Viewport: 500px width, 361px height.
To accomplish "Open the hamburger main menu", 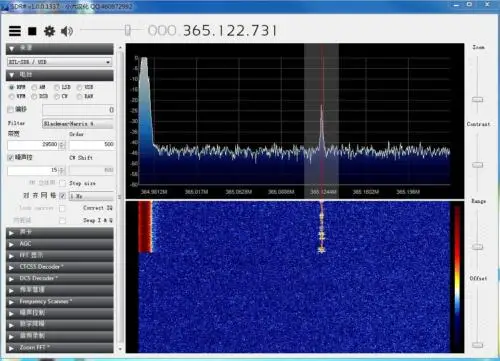I will (15, 31).
